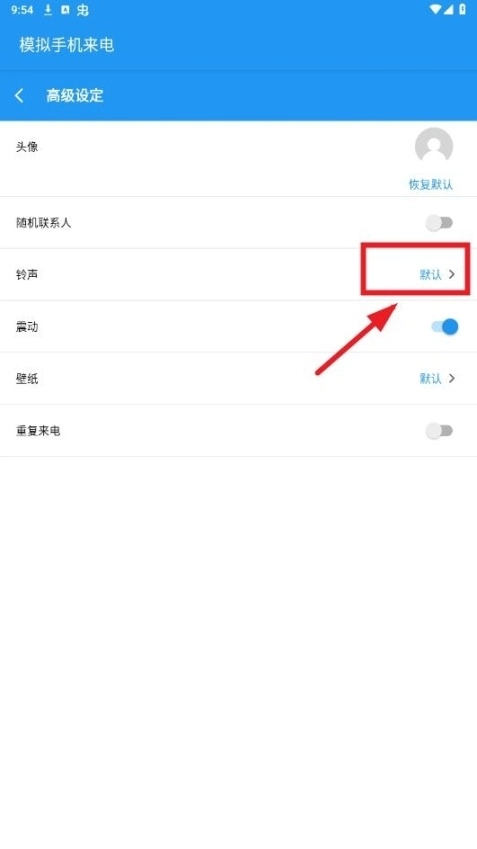Tap the download icon in status bar
This screenshot has width=477, height=849.
coord(48,10)
